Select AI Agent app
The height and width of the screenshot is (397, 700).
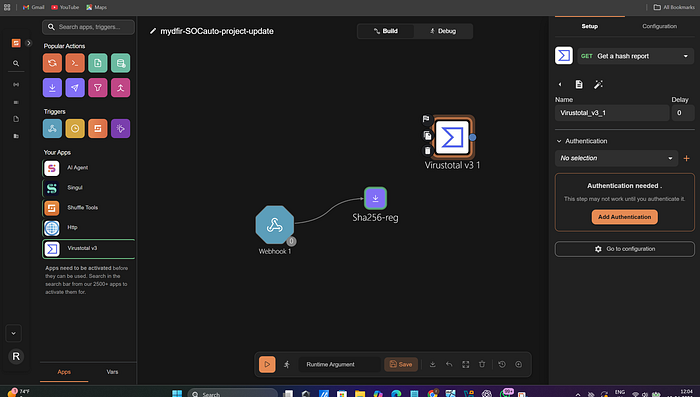tap(88, 168)
